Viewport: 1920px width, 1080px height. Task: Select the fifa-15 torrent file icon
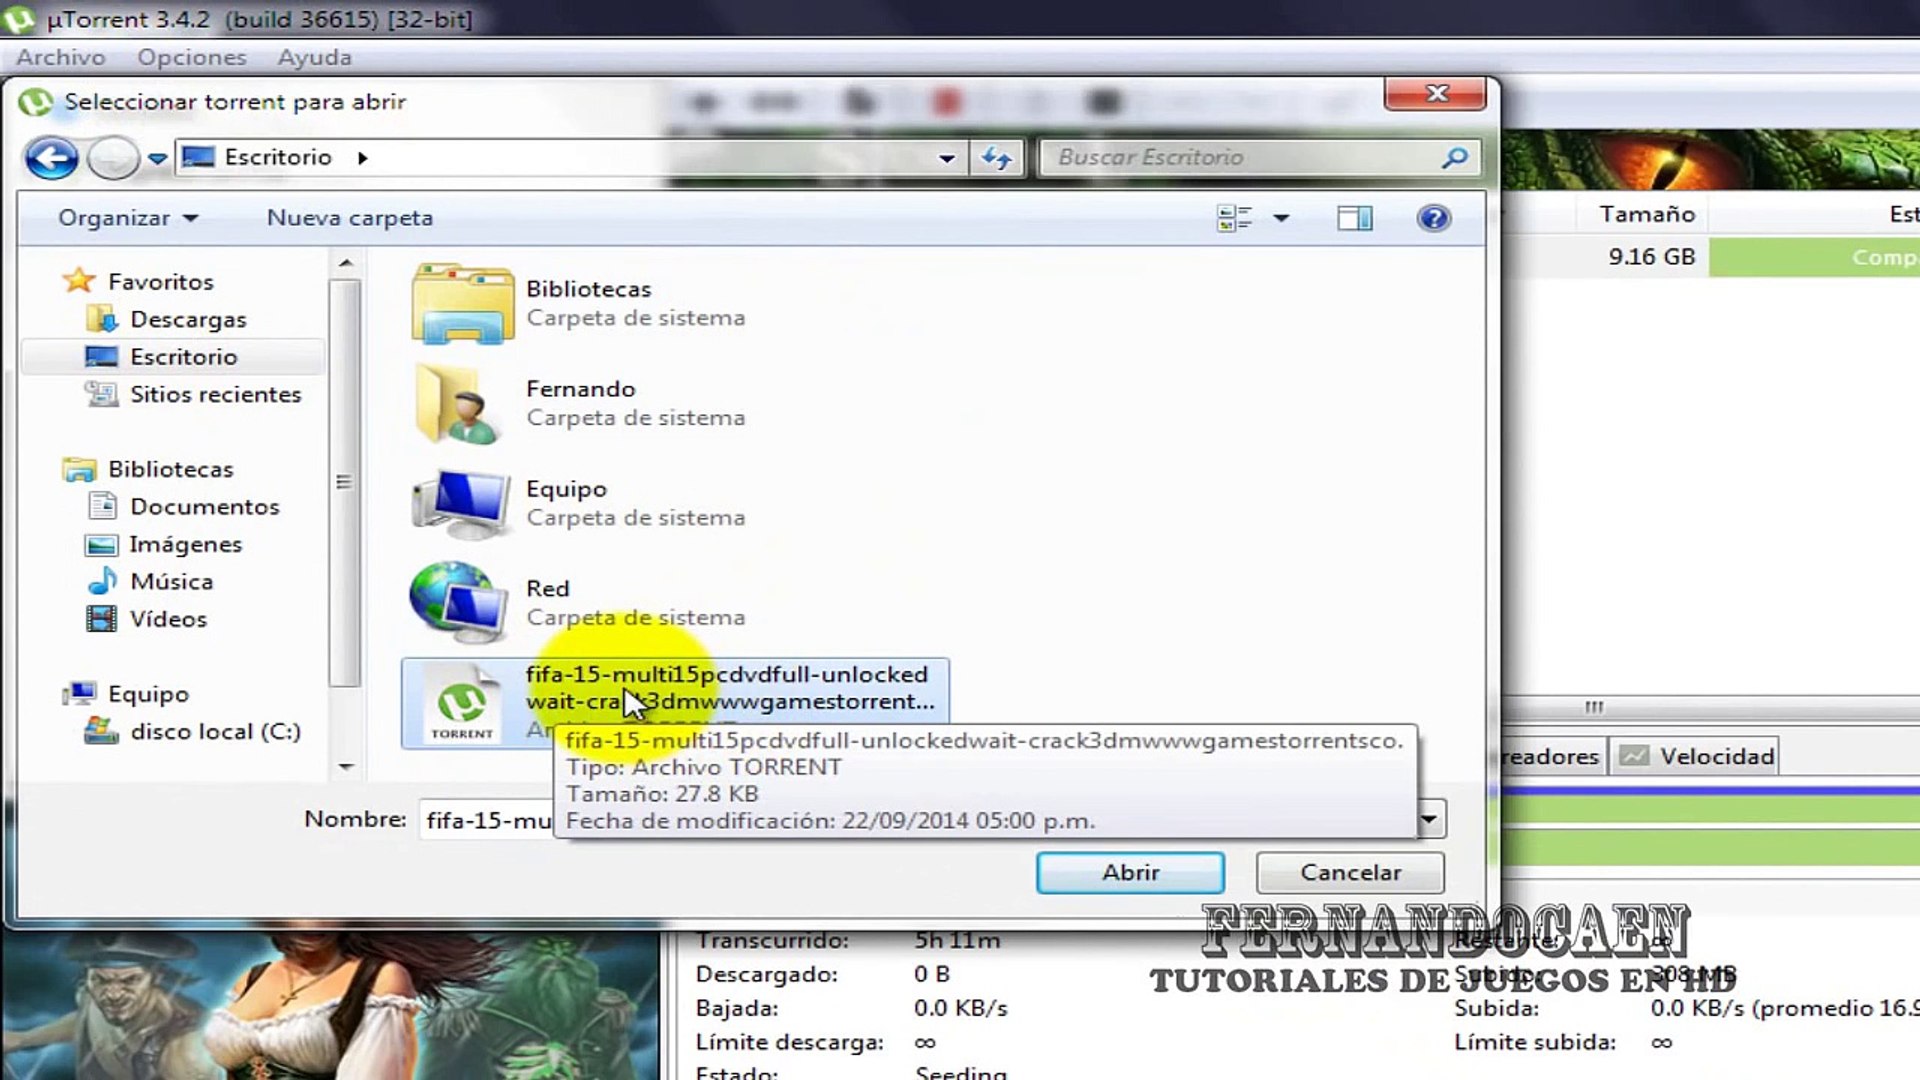[462, 704]
